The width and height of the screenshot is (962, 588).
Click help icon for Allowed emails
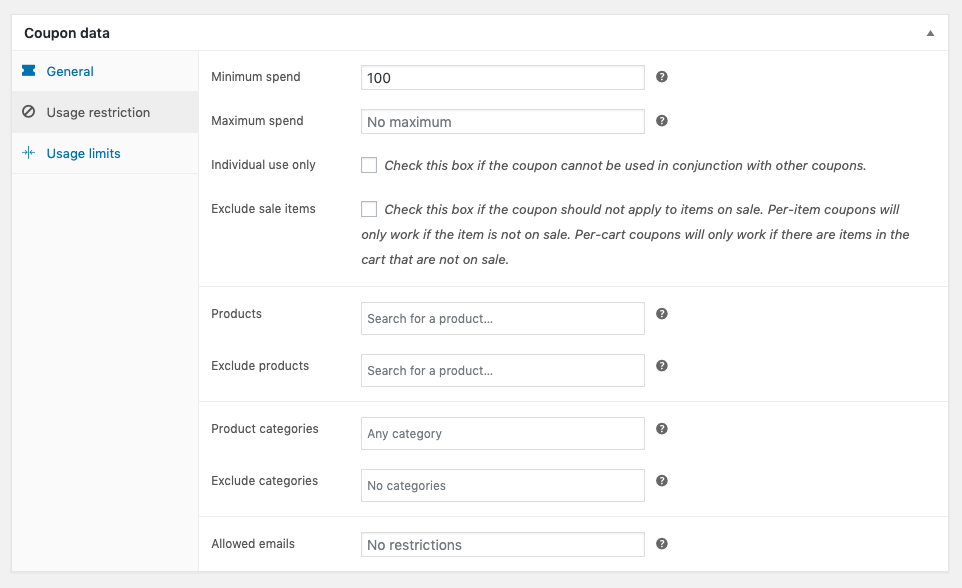(x=661, y=544)
